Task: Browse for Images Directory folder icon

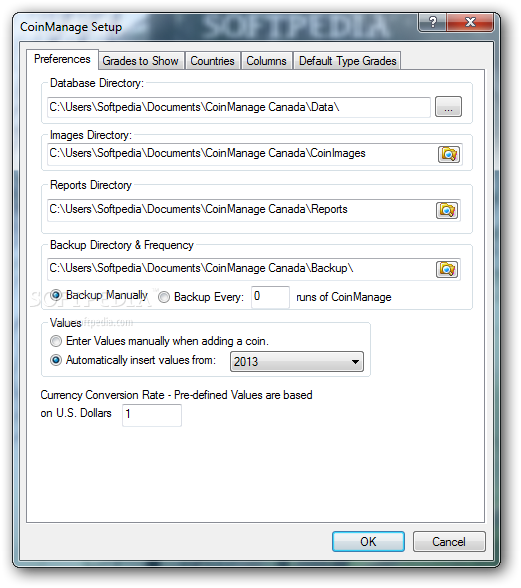Action: (x=449, y=154)
